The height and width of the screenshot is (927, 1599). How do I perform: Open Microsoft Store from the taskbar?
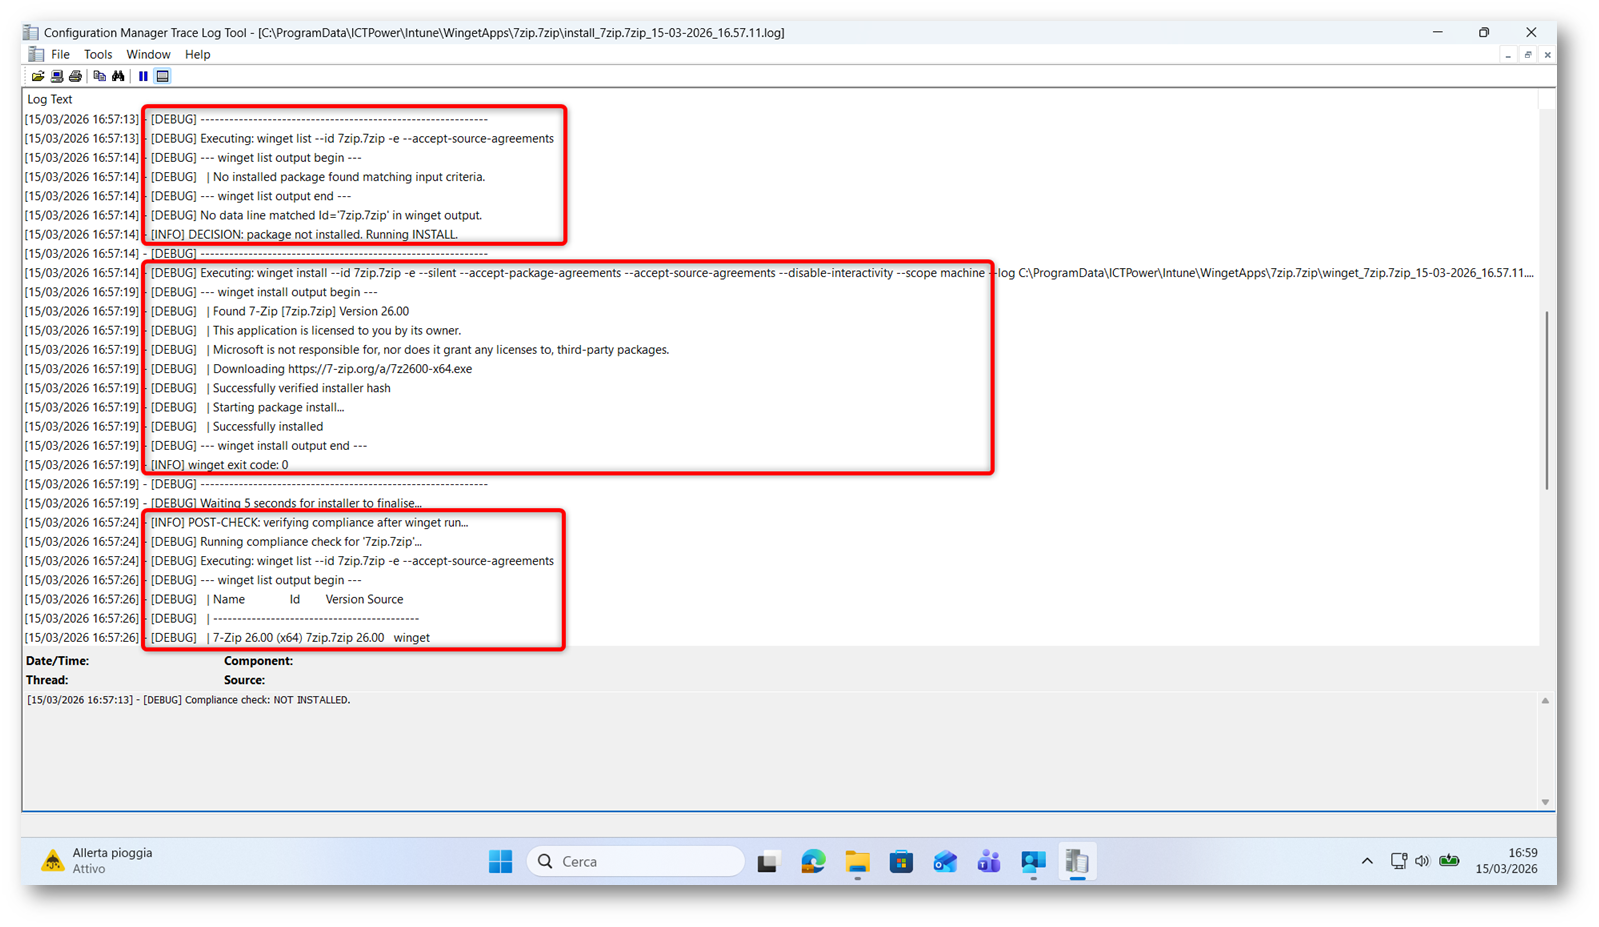pyautogui.click(x=901, y=861)
